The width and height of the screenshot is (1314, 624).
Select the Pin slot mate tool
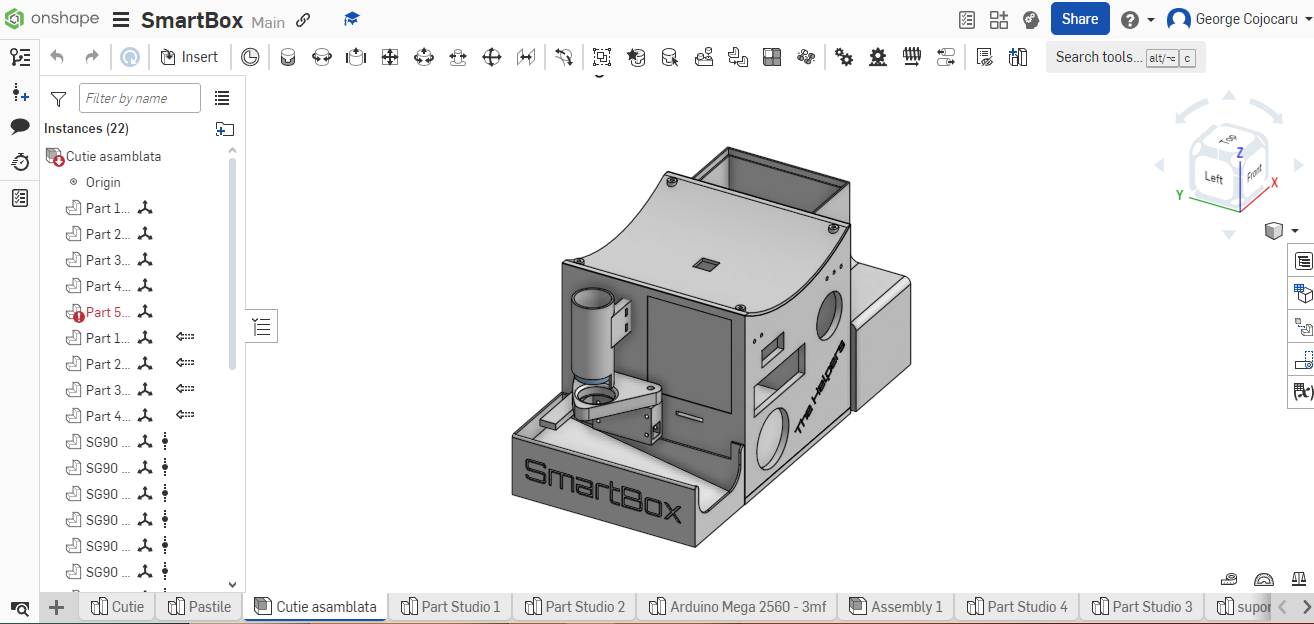pos(458,58)
